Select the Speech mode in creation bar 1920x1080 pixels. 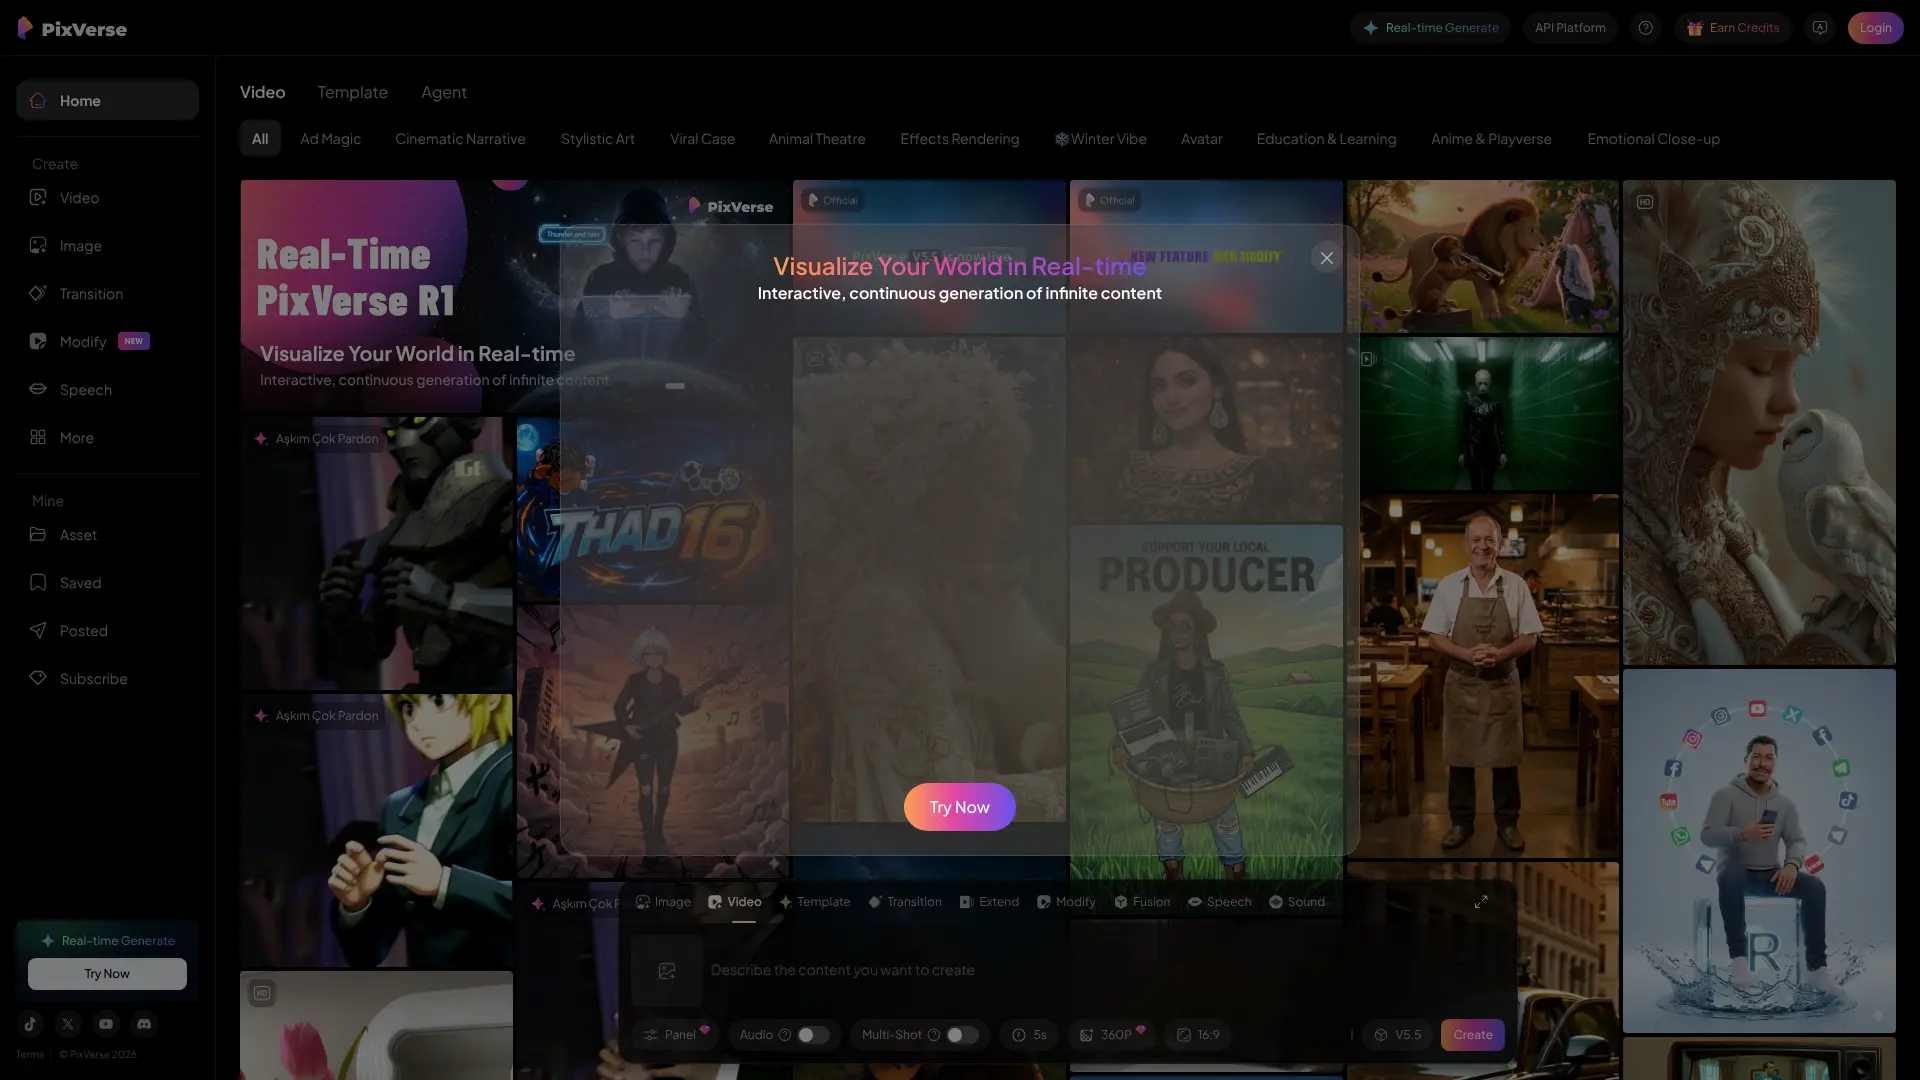pyautogui.click(x=1219, y=902)
